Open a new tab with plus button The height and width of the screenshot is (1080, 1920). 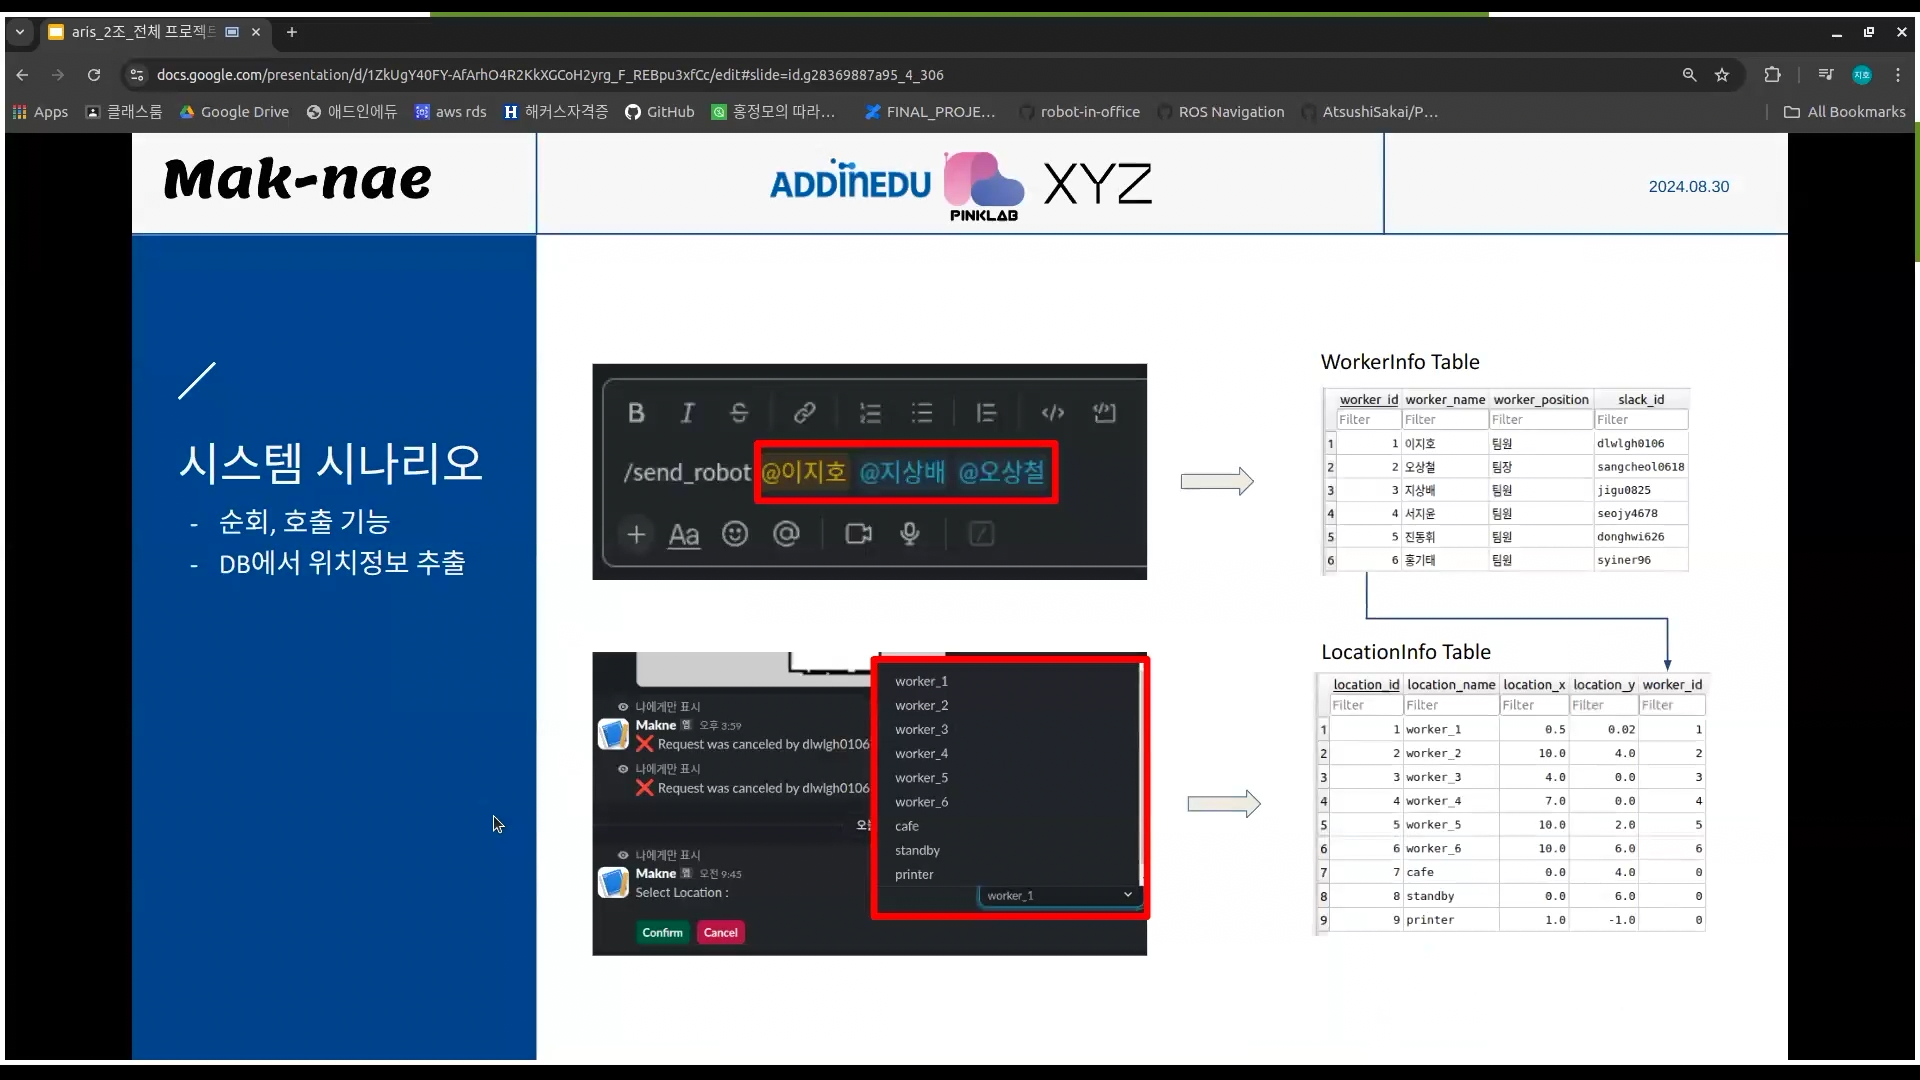click(292, 32)
